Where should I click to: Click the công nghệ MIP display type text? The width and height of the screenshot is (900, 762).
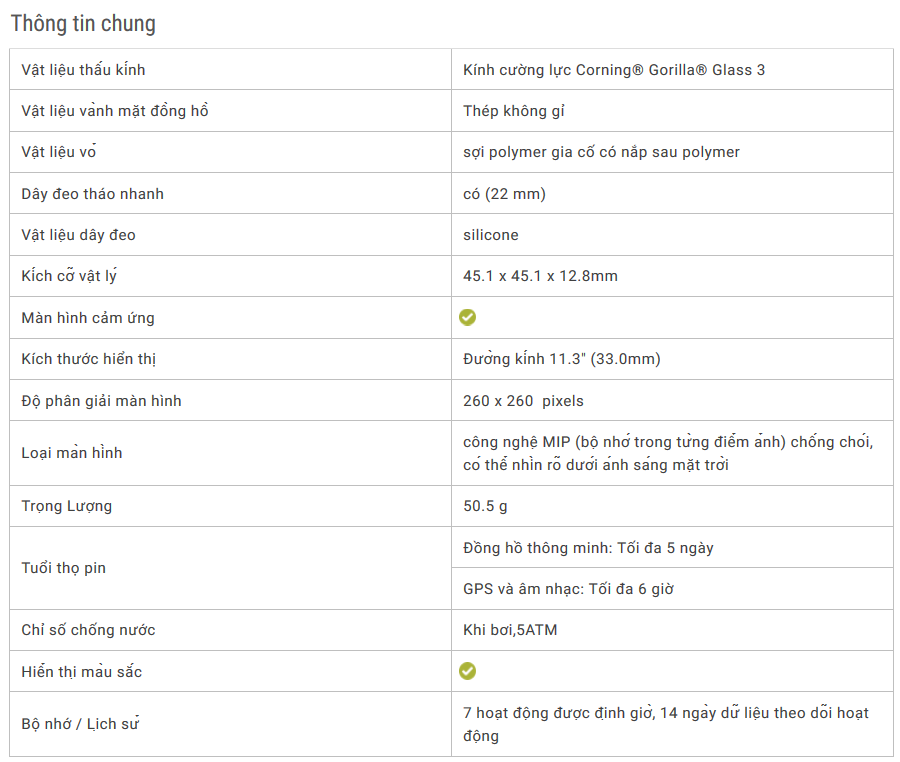pos(668,453)
